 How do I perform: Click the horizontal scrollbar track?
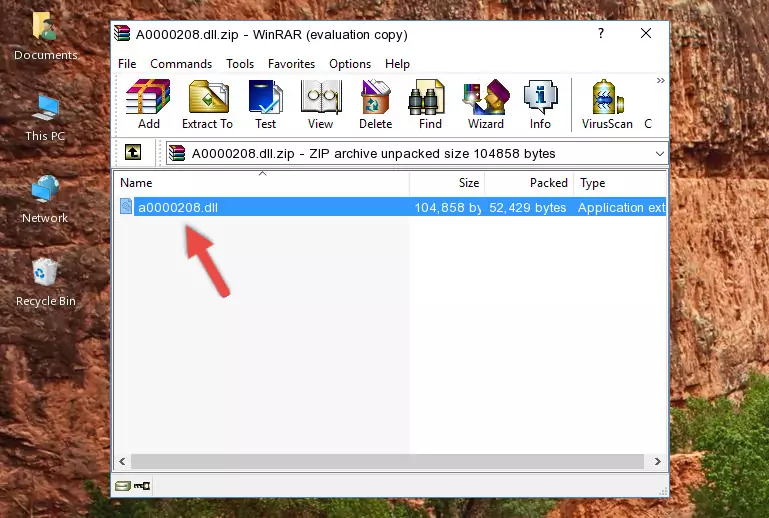point(387,461)
